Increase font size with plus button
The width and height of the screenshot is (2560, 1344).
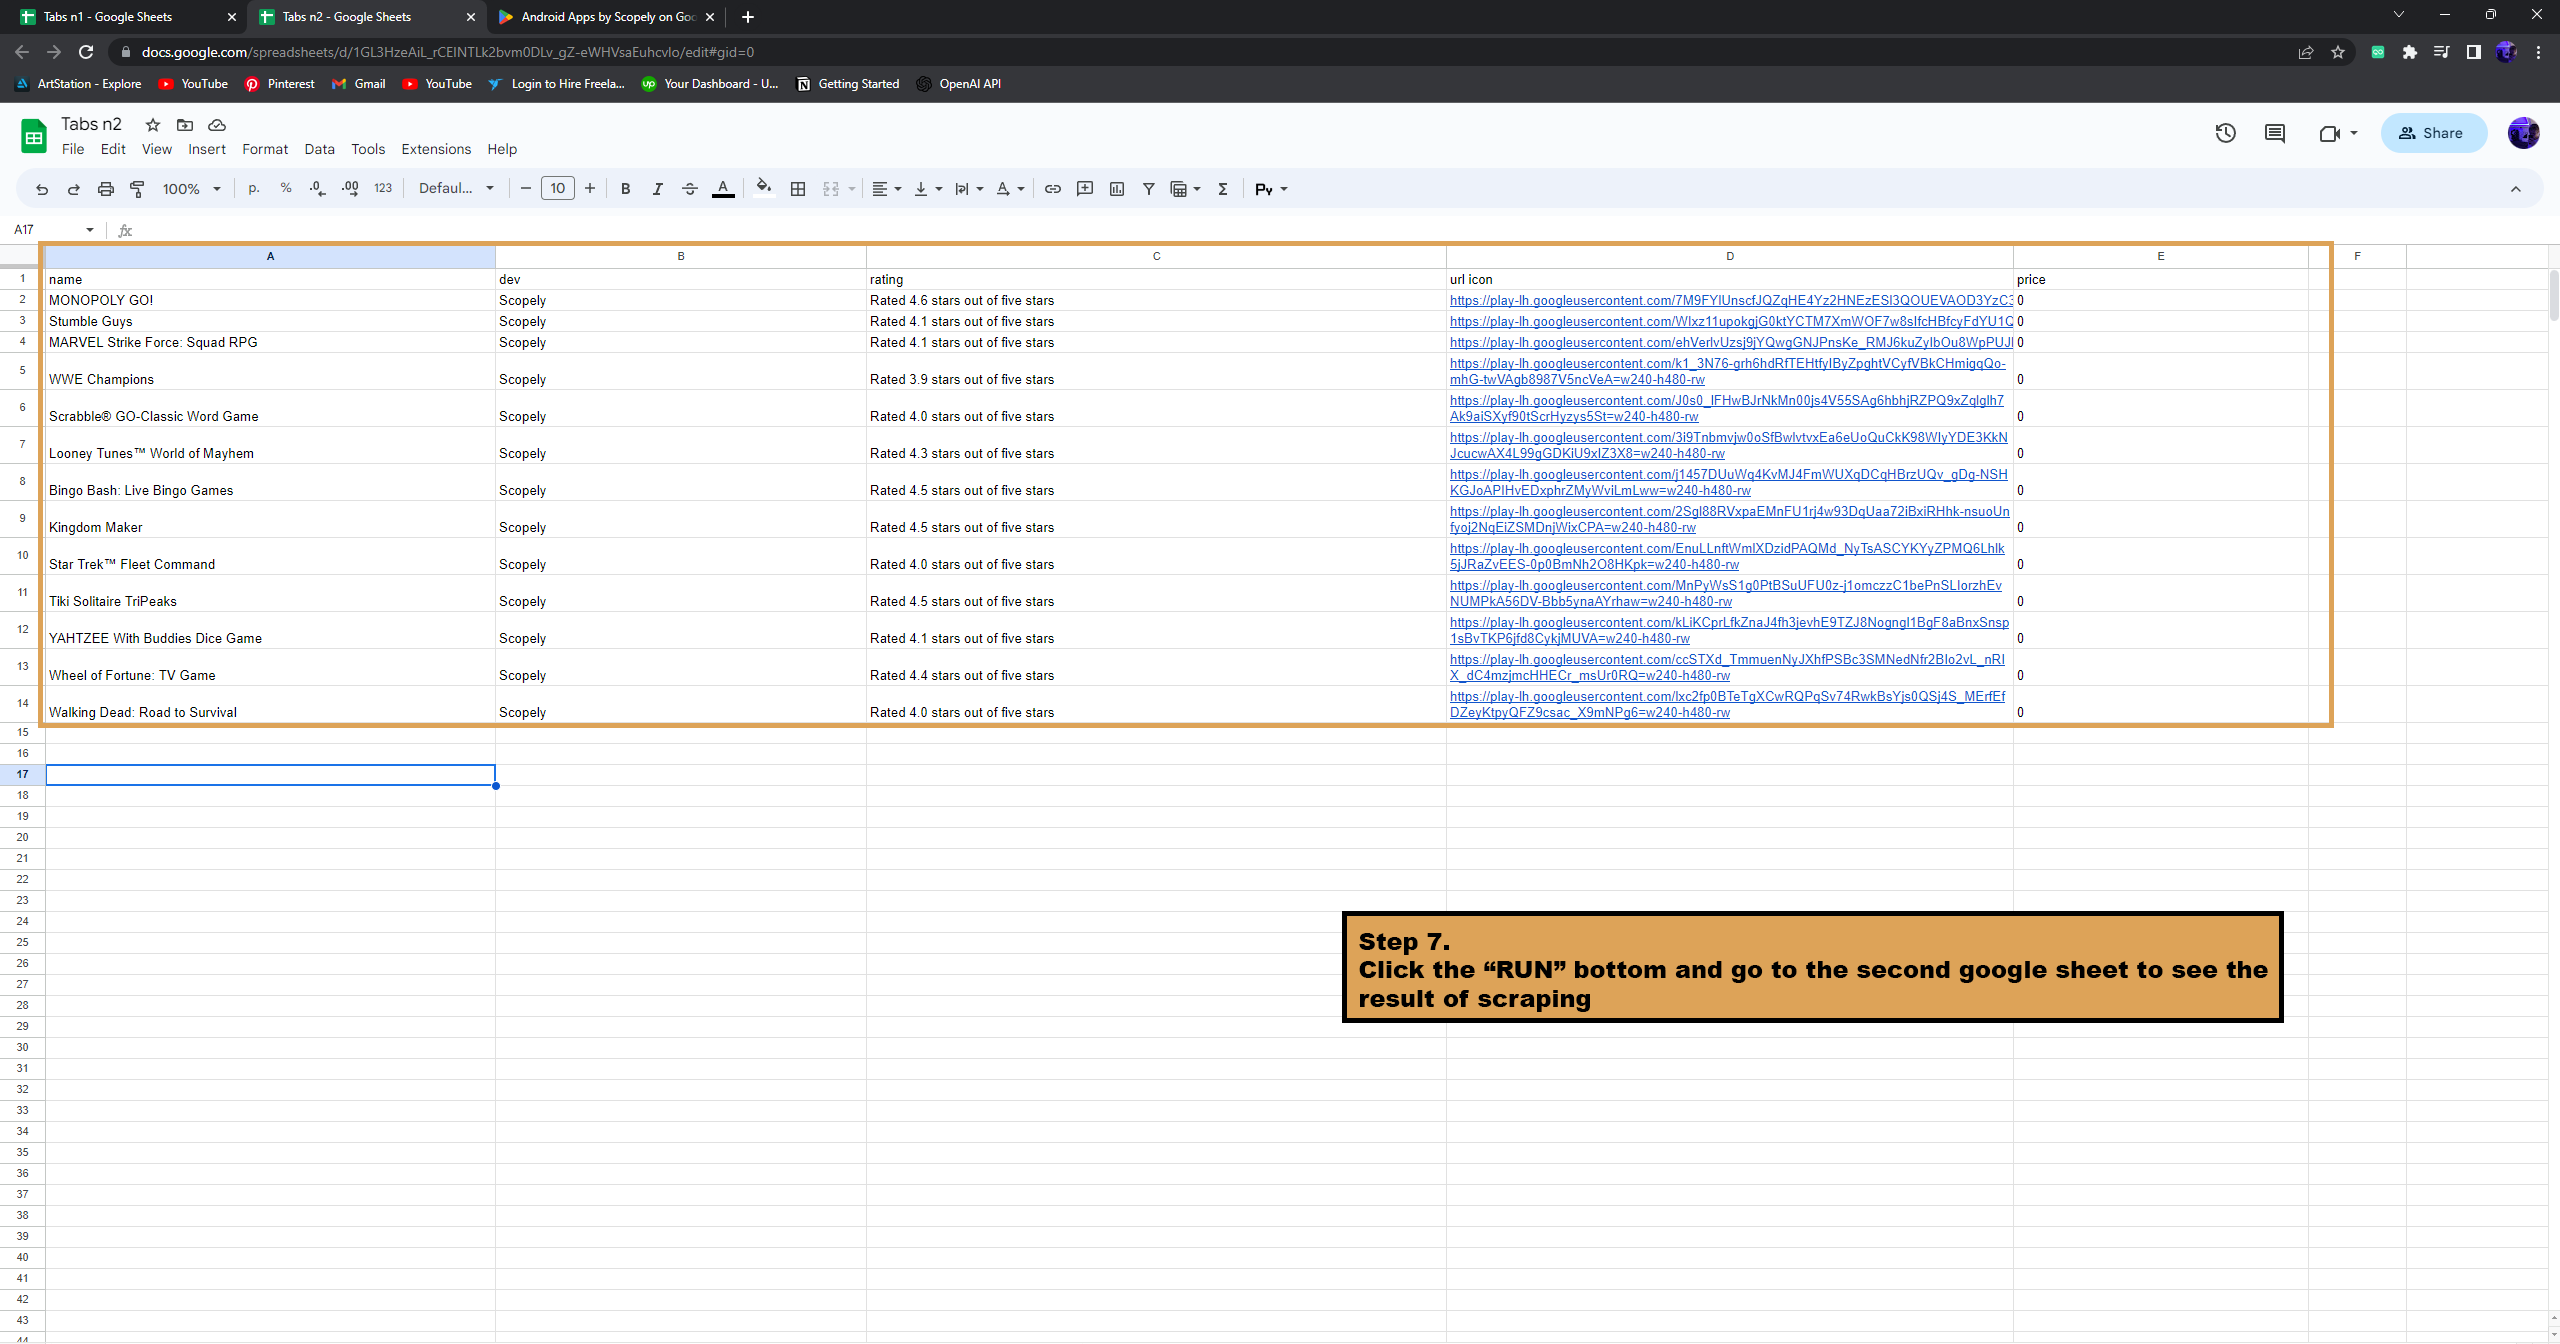pos(590,188)
